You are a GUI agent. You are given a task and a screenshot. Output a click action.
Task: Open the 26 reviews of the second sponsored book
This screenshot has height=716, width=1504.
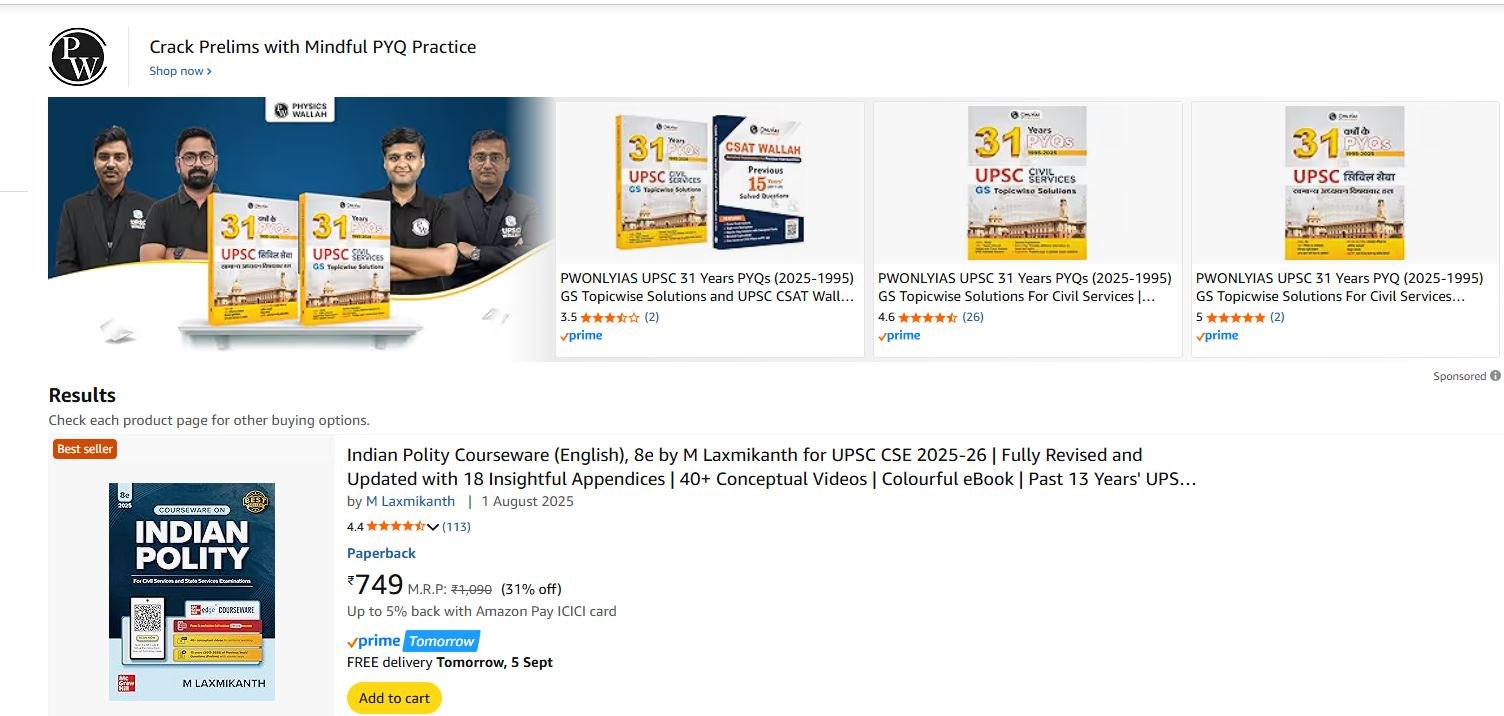972,317
